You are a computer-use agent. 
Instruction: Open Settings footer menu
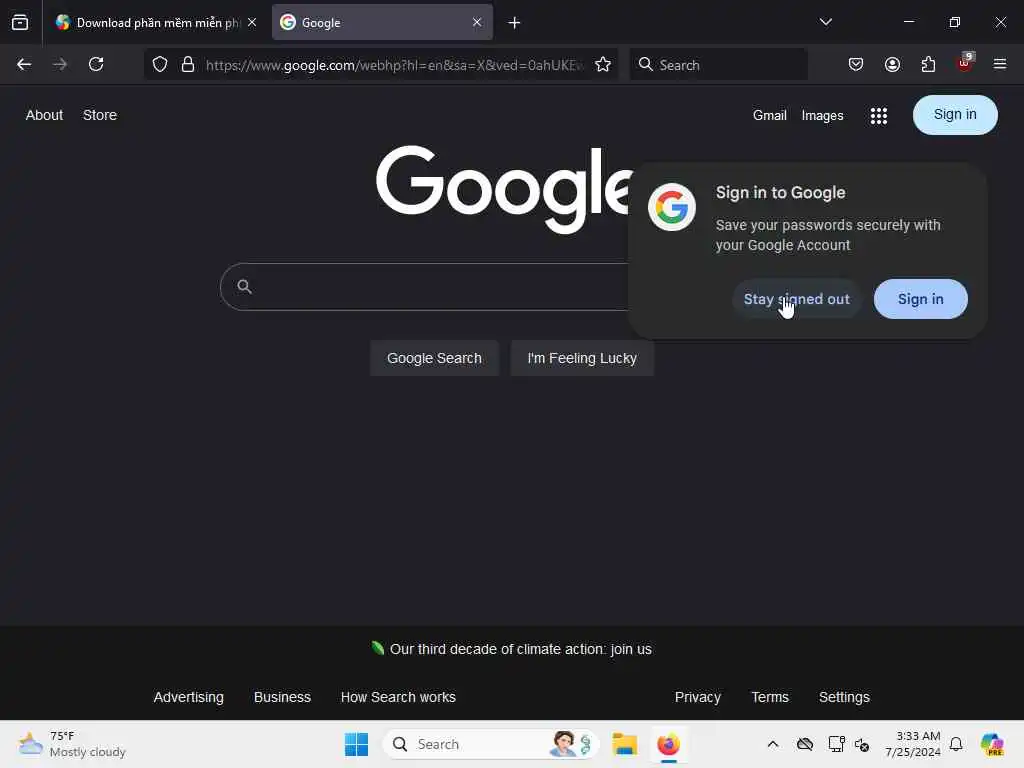(x=844, y=697)
